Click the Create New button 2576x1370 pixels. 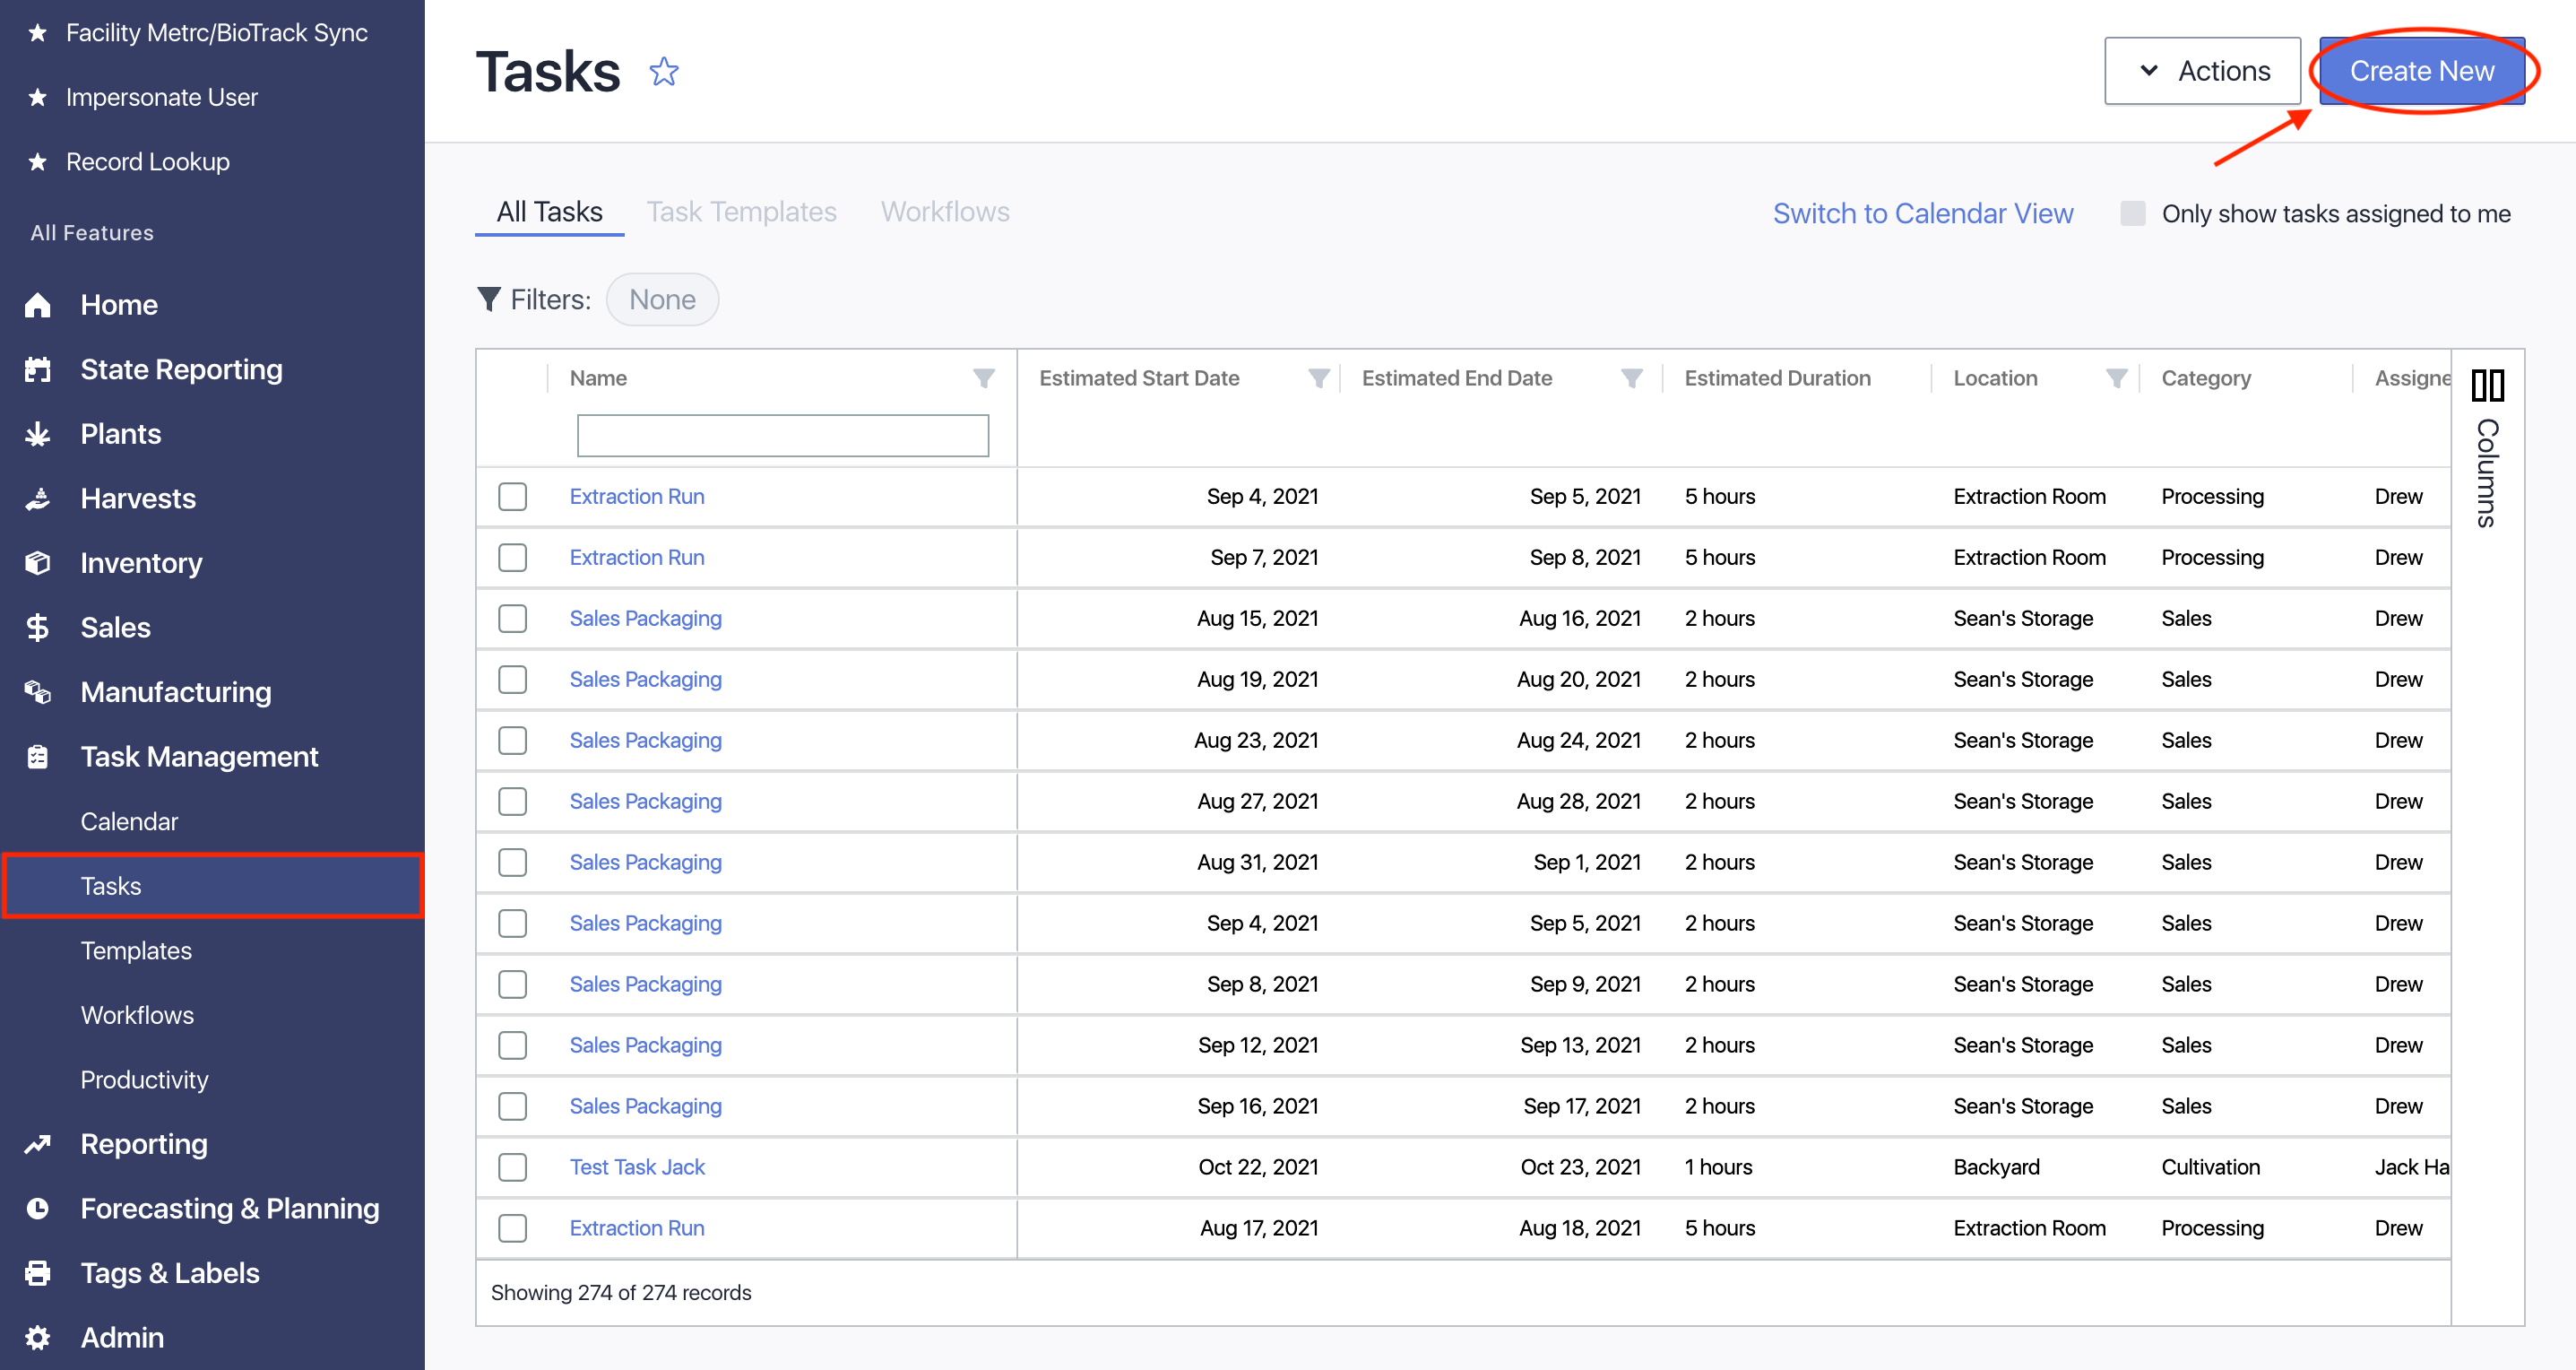tap(2420, 71)
